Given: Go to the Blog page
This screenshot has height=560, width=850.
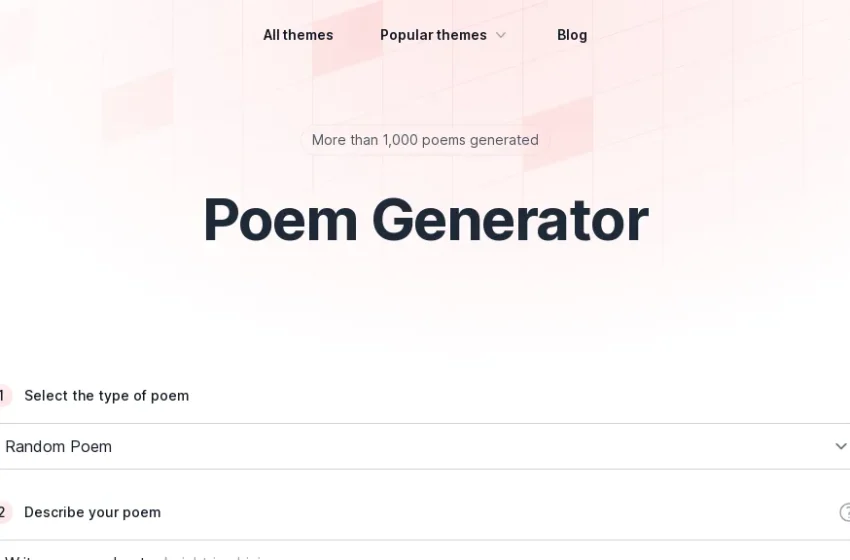Looking at the screenshot, I should tap(572, 35).
